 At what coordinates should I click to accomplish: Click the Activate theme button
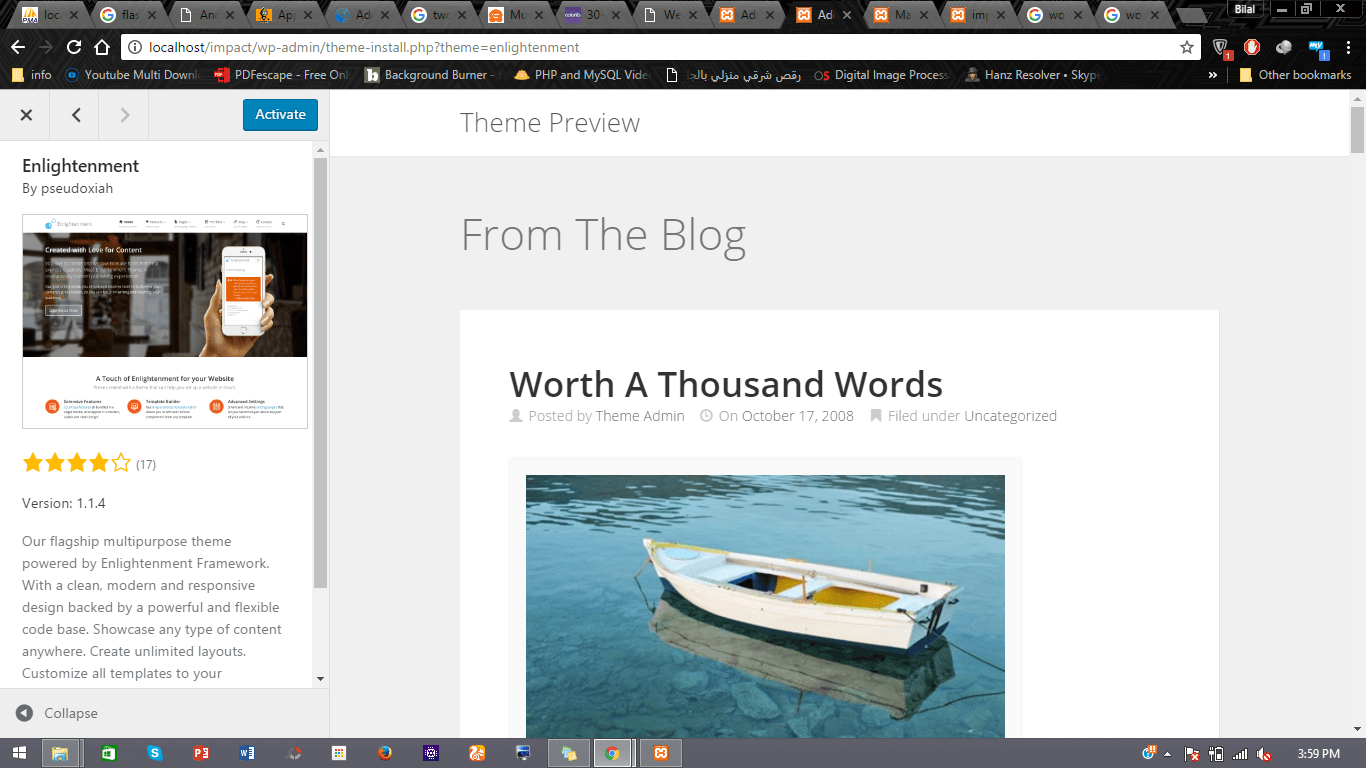(280, 115)
